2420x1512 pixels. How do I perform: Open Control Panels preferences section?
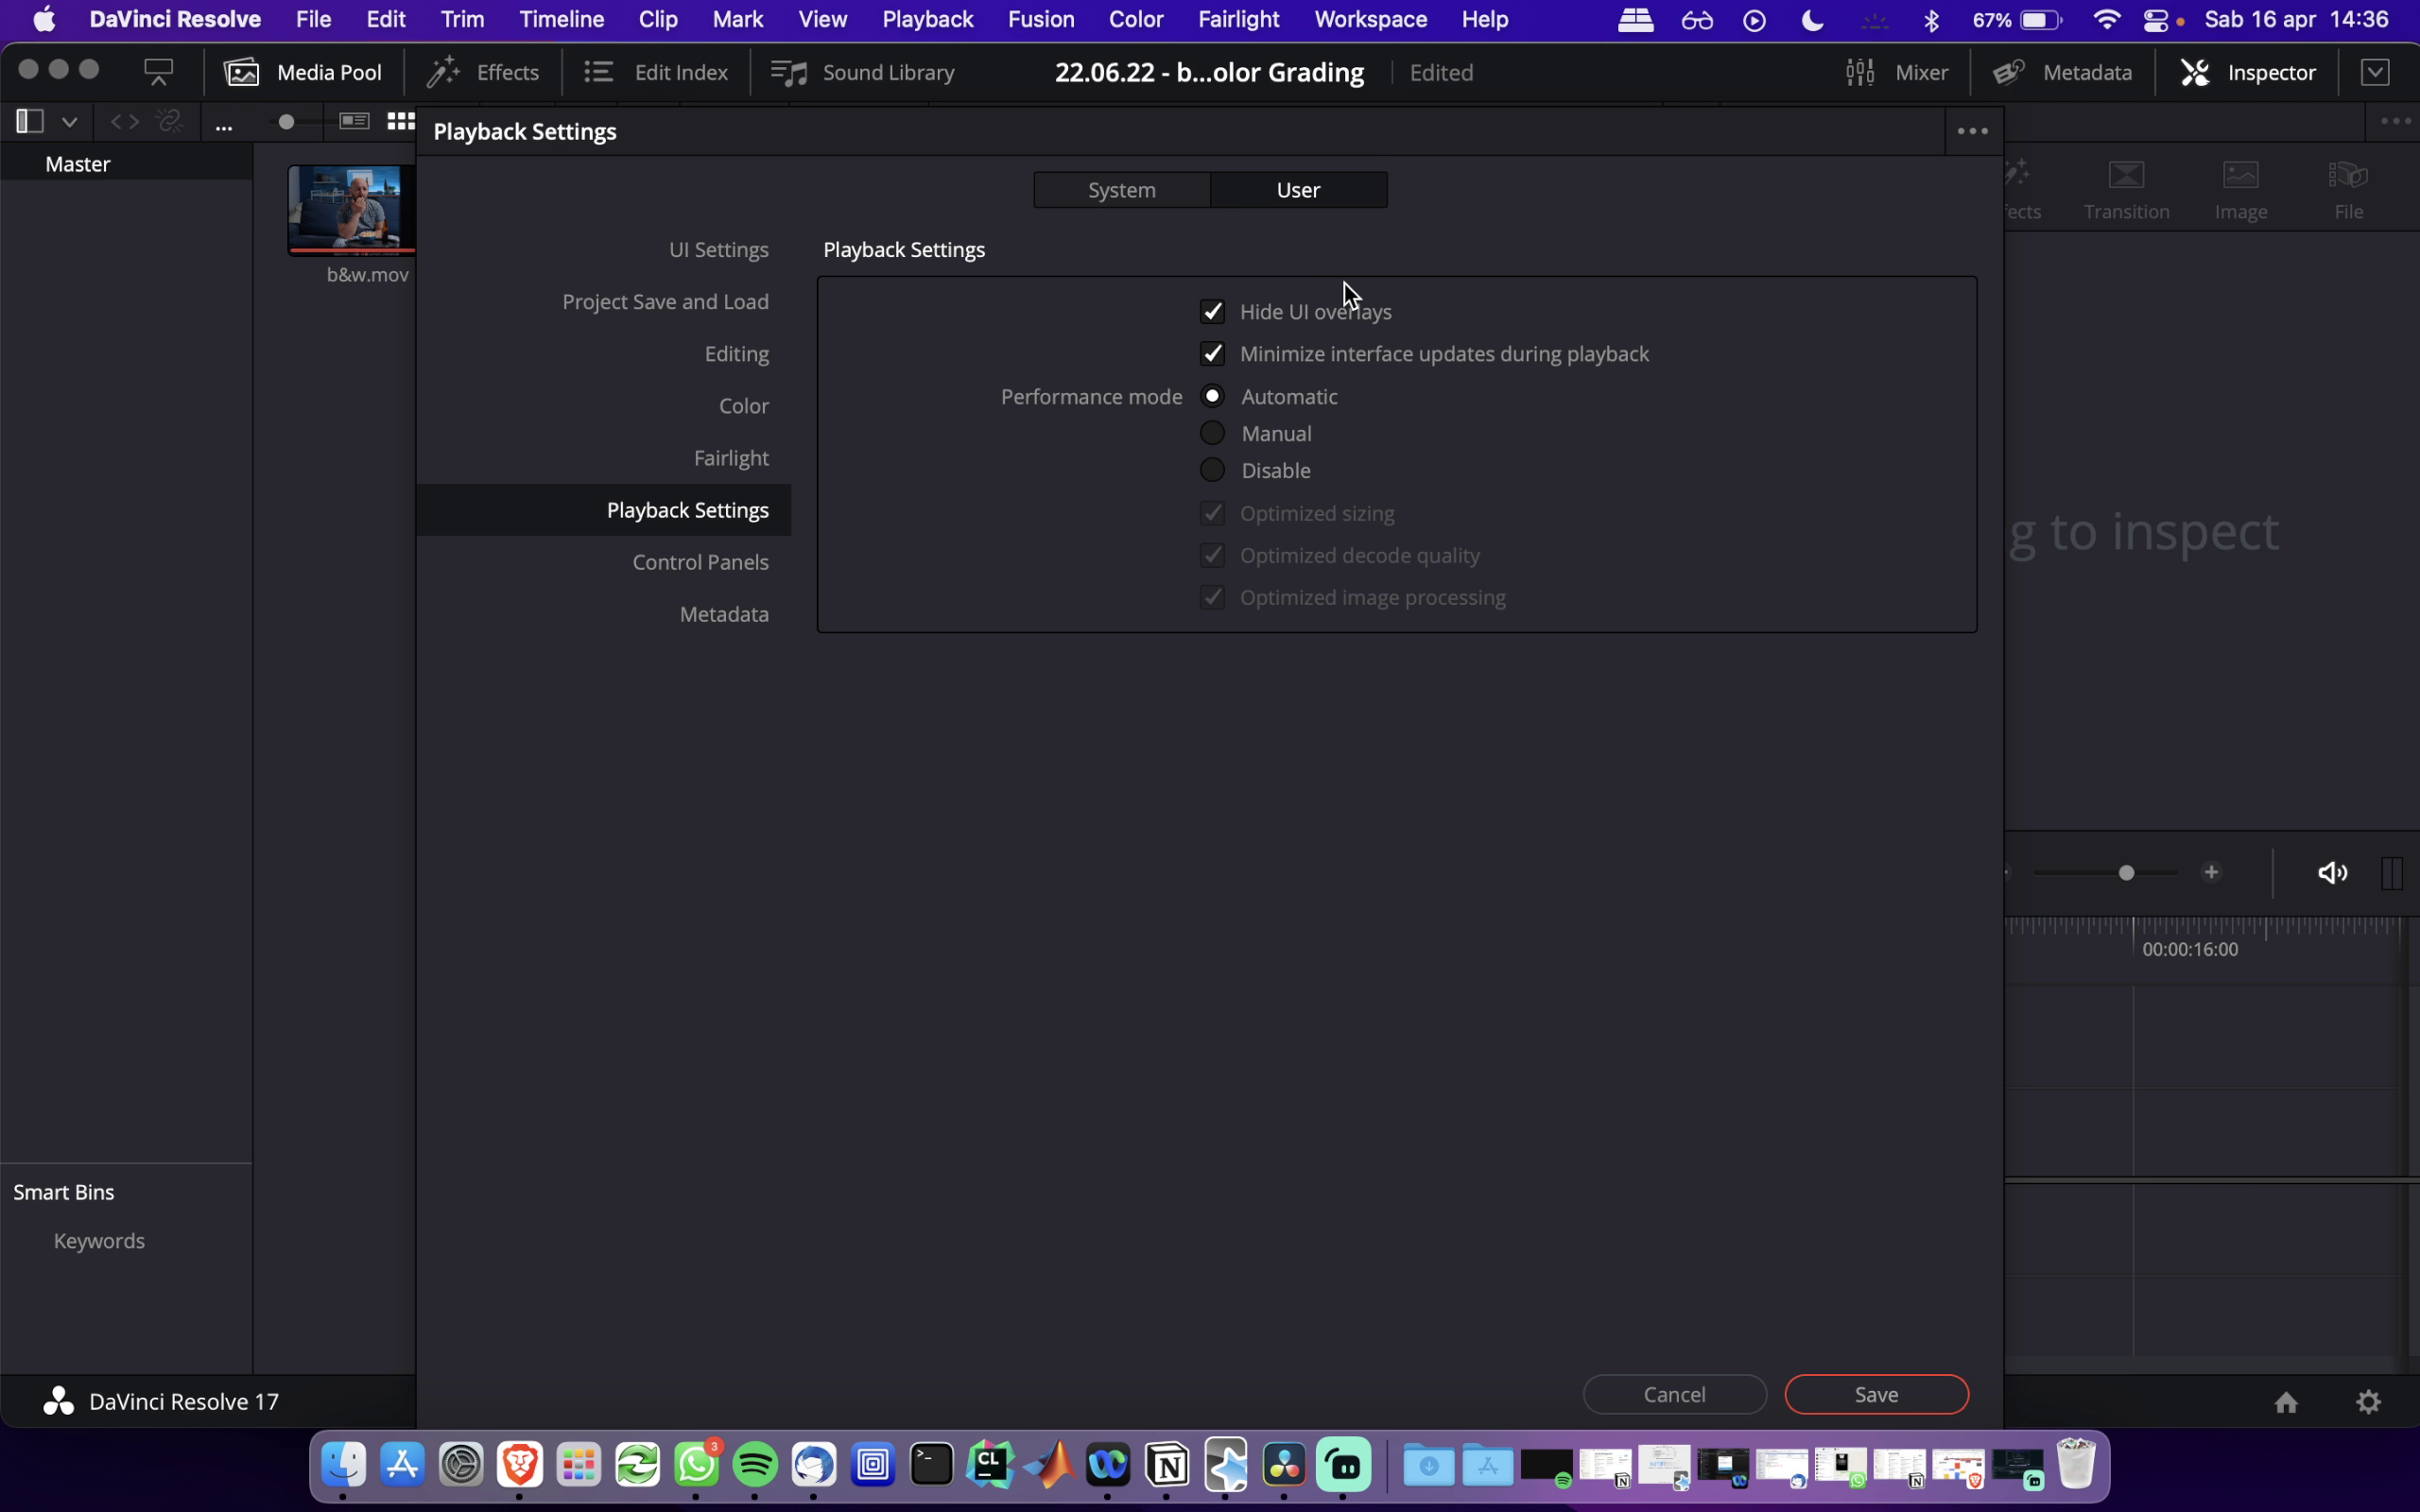click(x=701, y=562)
